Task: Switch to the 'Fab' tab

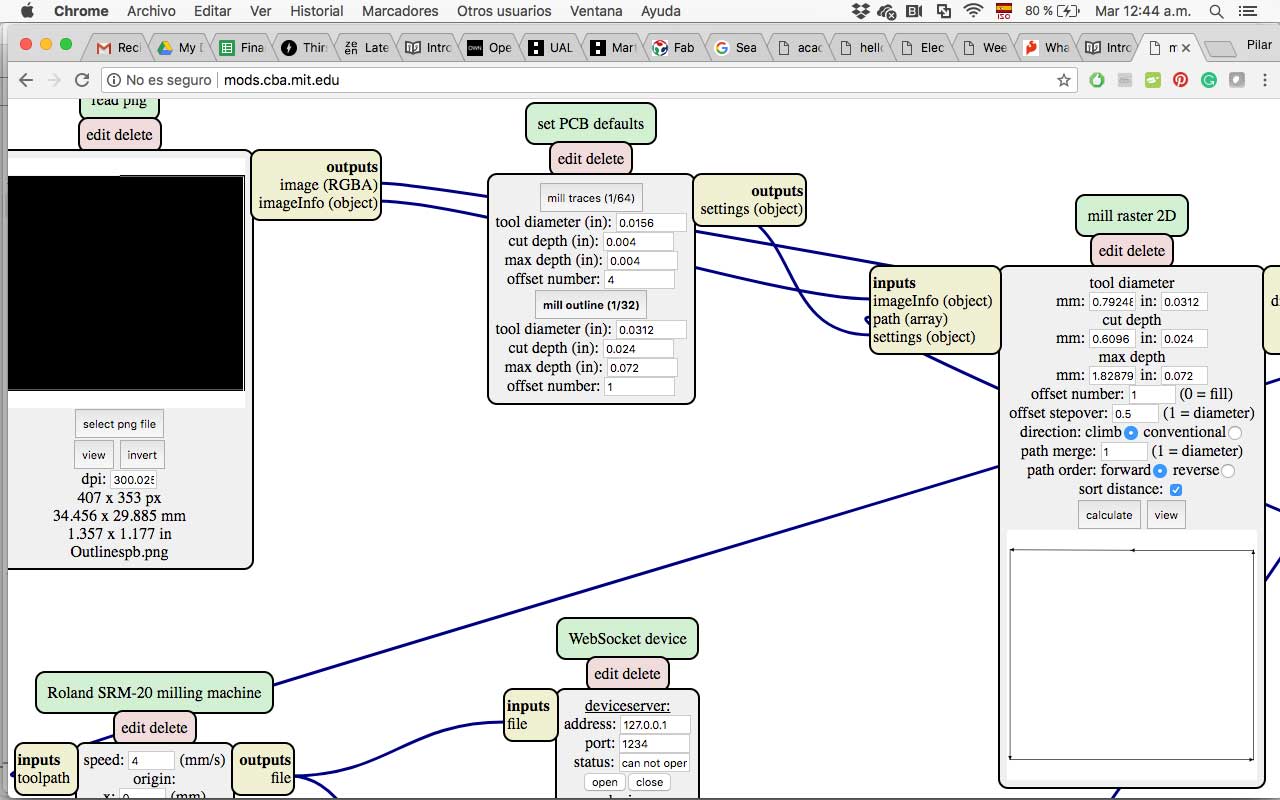Action: click(x=673, y=47)
